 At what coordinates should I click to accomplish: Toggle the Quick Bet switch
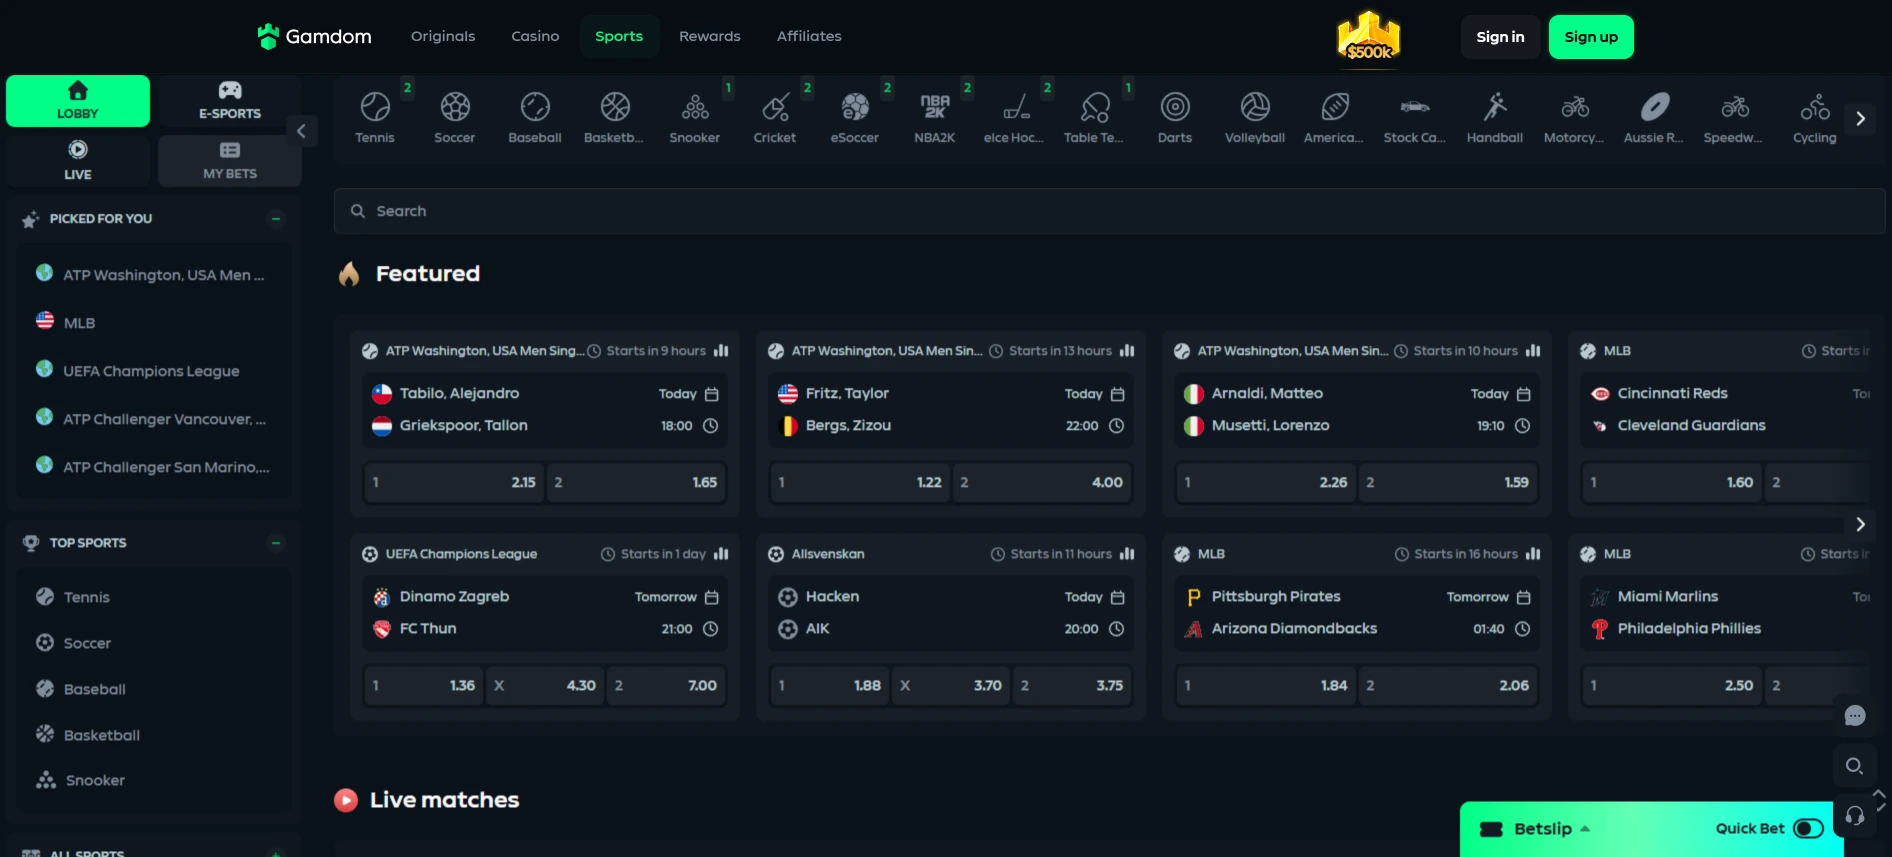point(1808,828)
